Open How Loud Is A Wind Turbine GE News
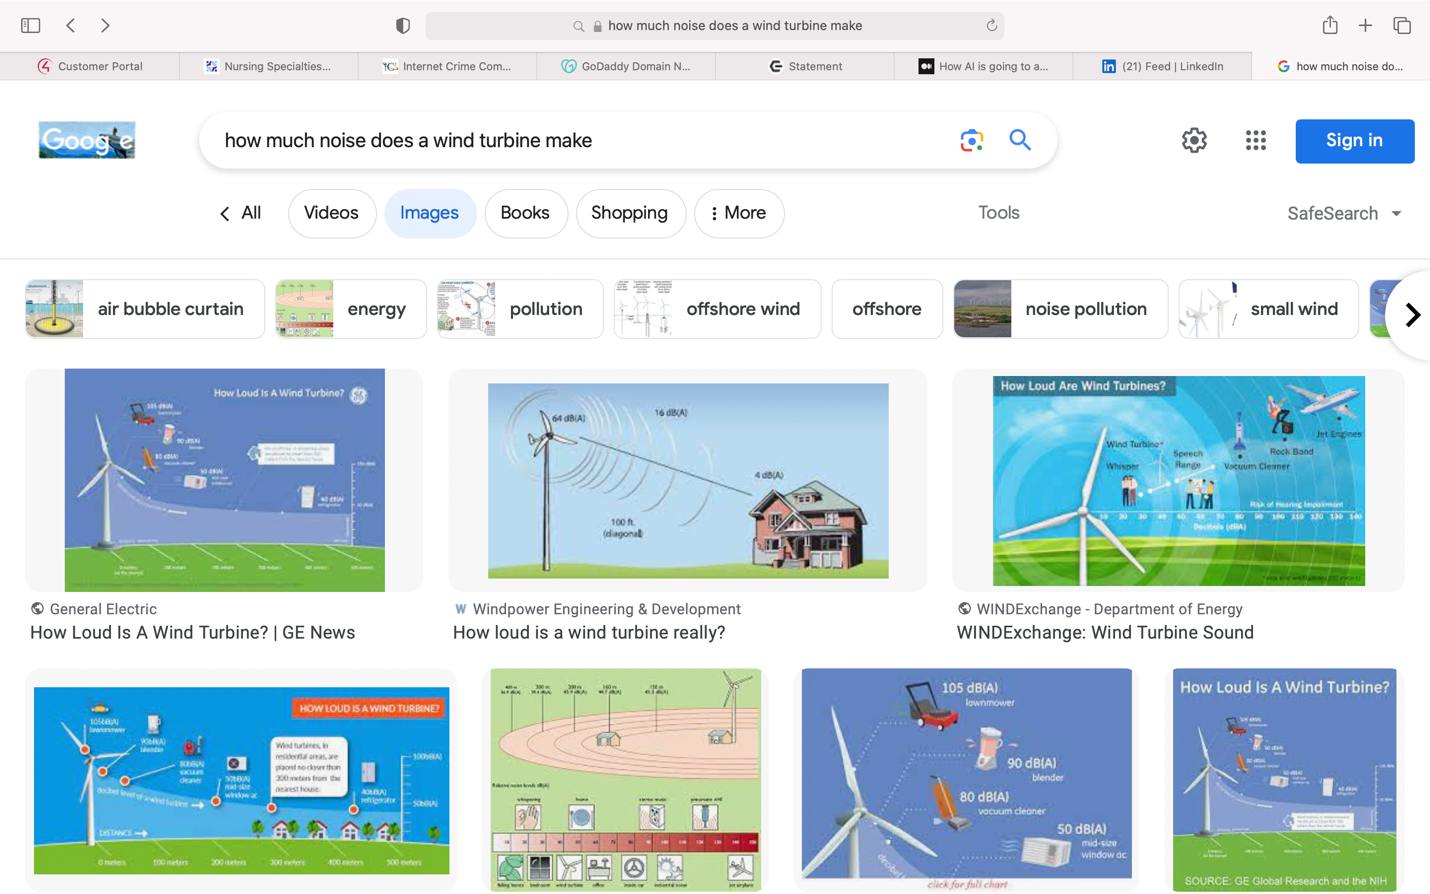 192,633
